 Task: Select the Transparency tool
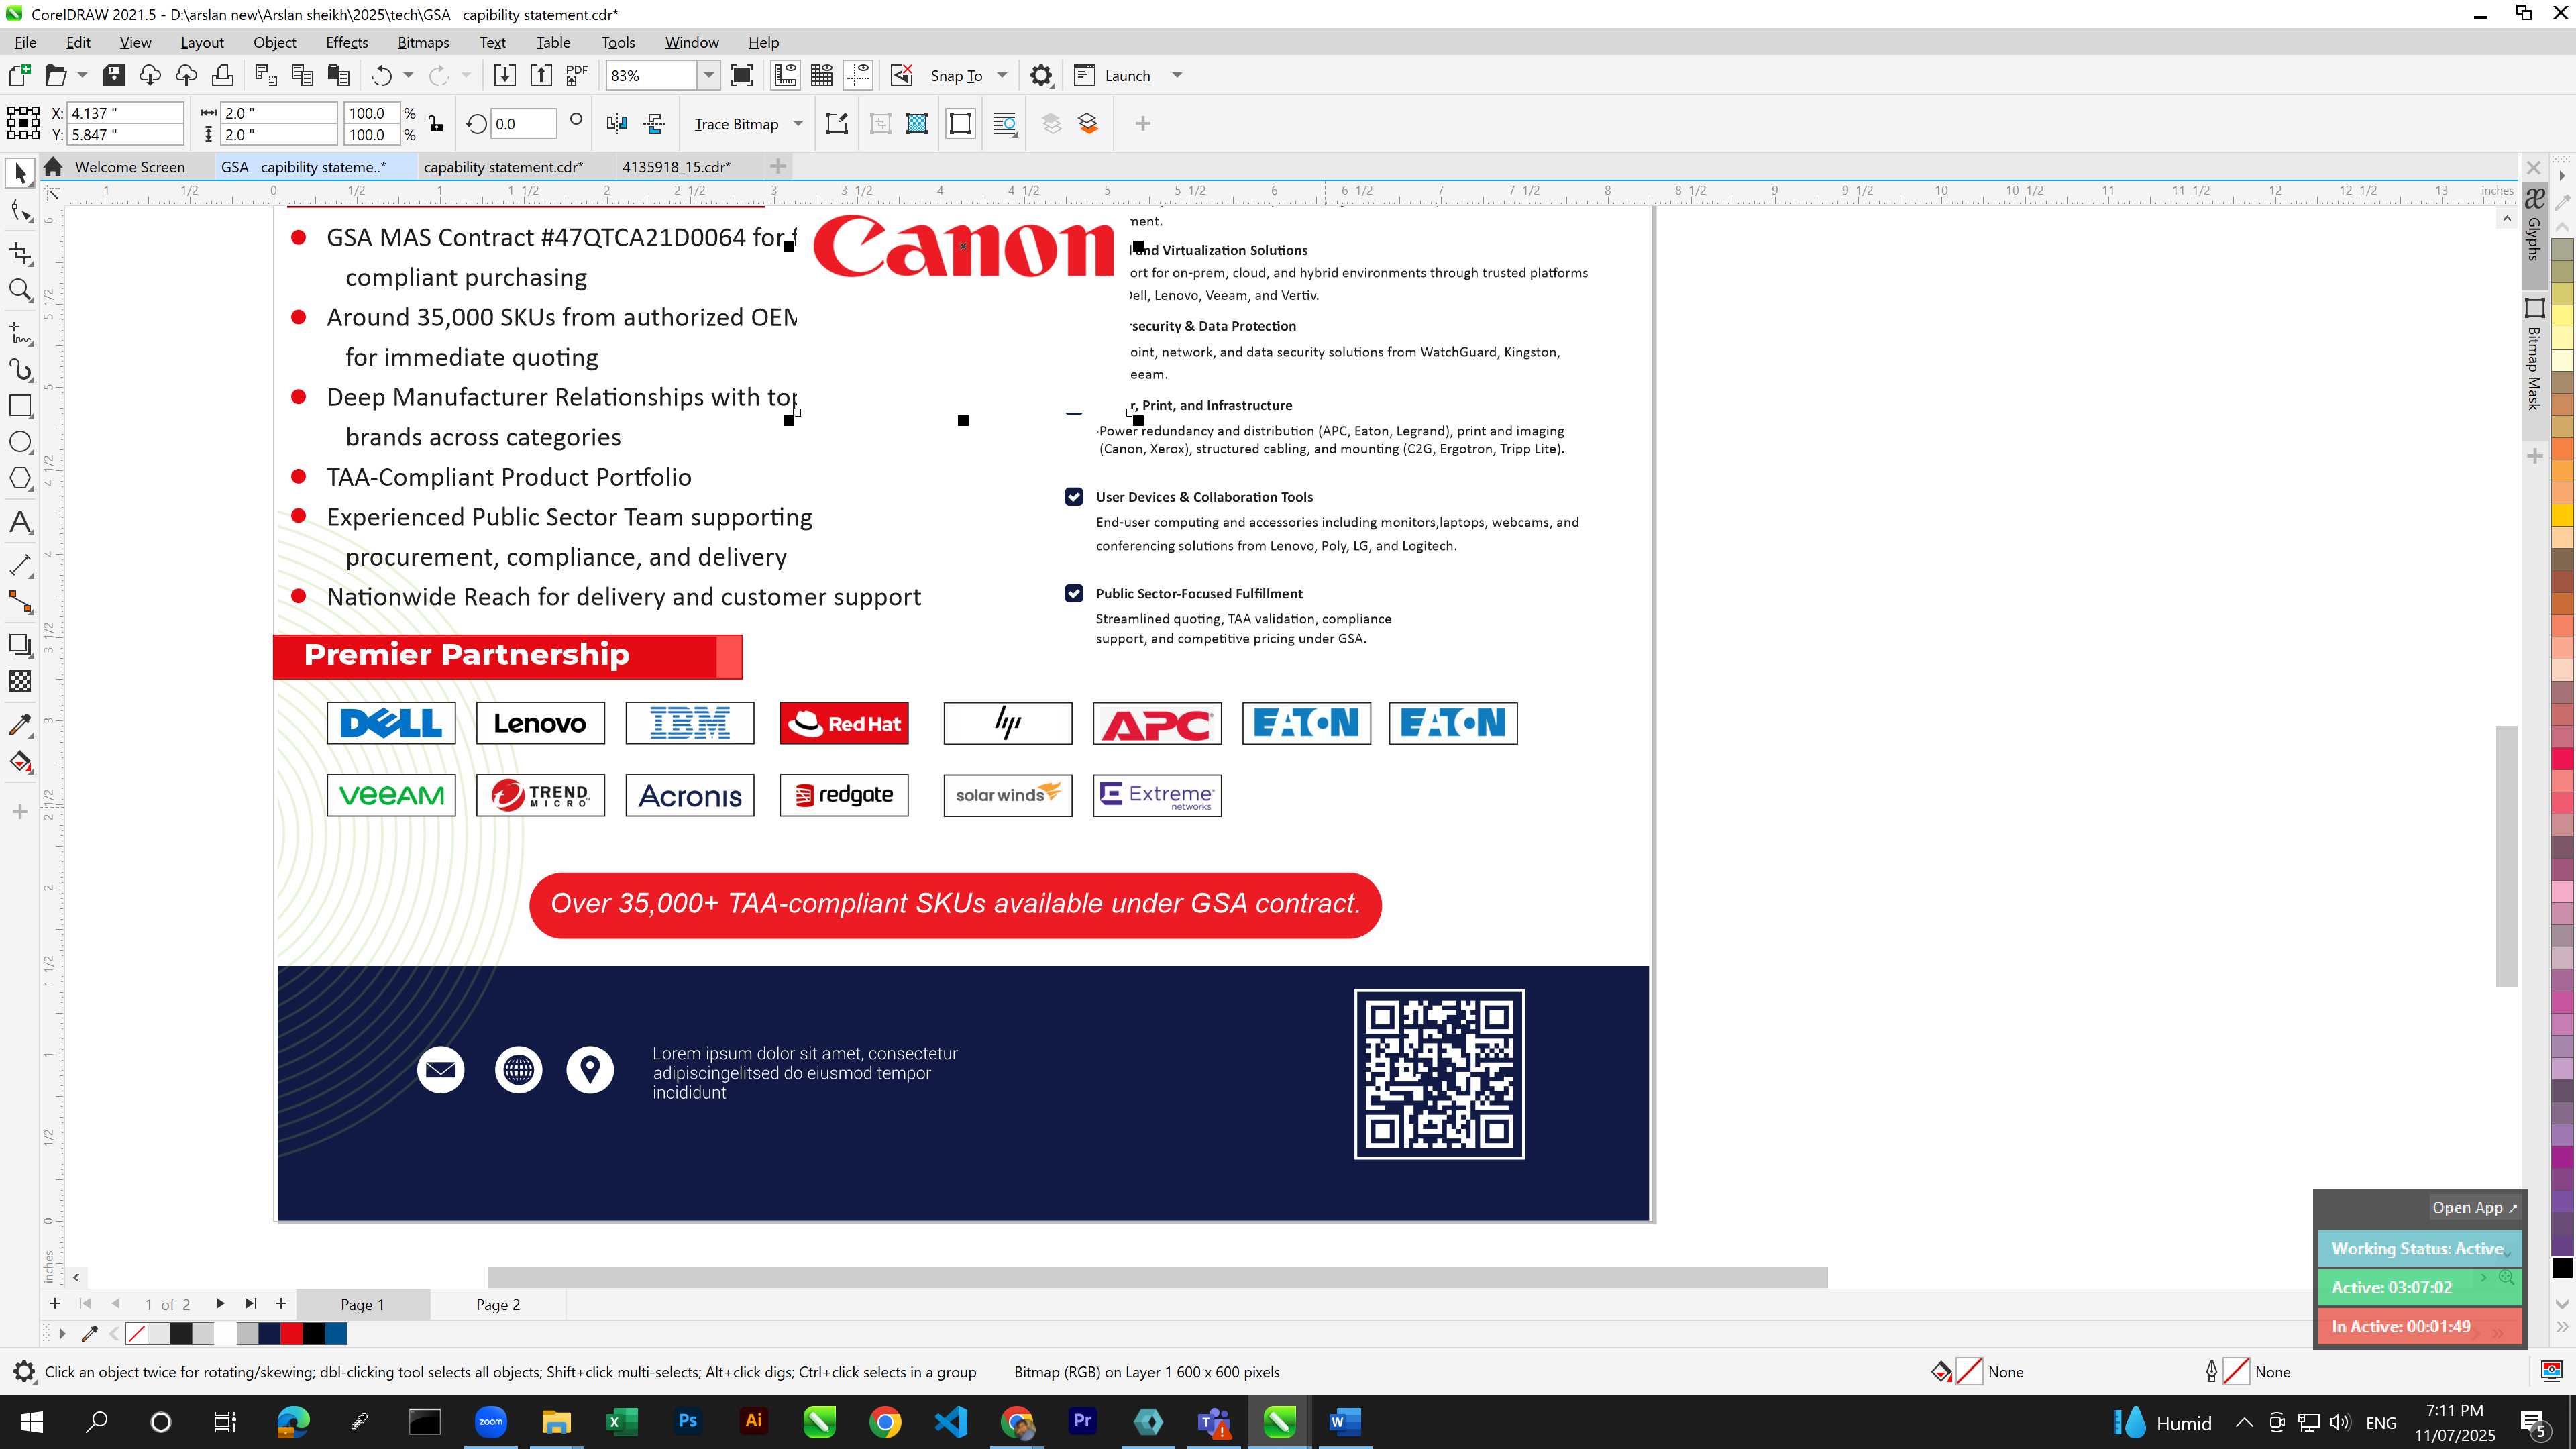(20, 682)
